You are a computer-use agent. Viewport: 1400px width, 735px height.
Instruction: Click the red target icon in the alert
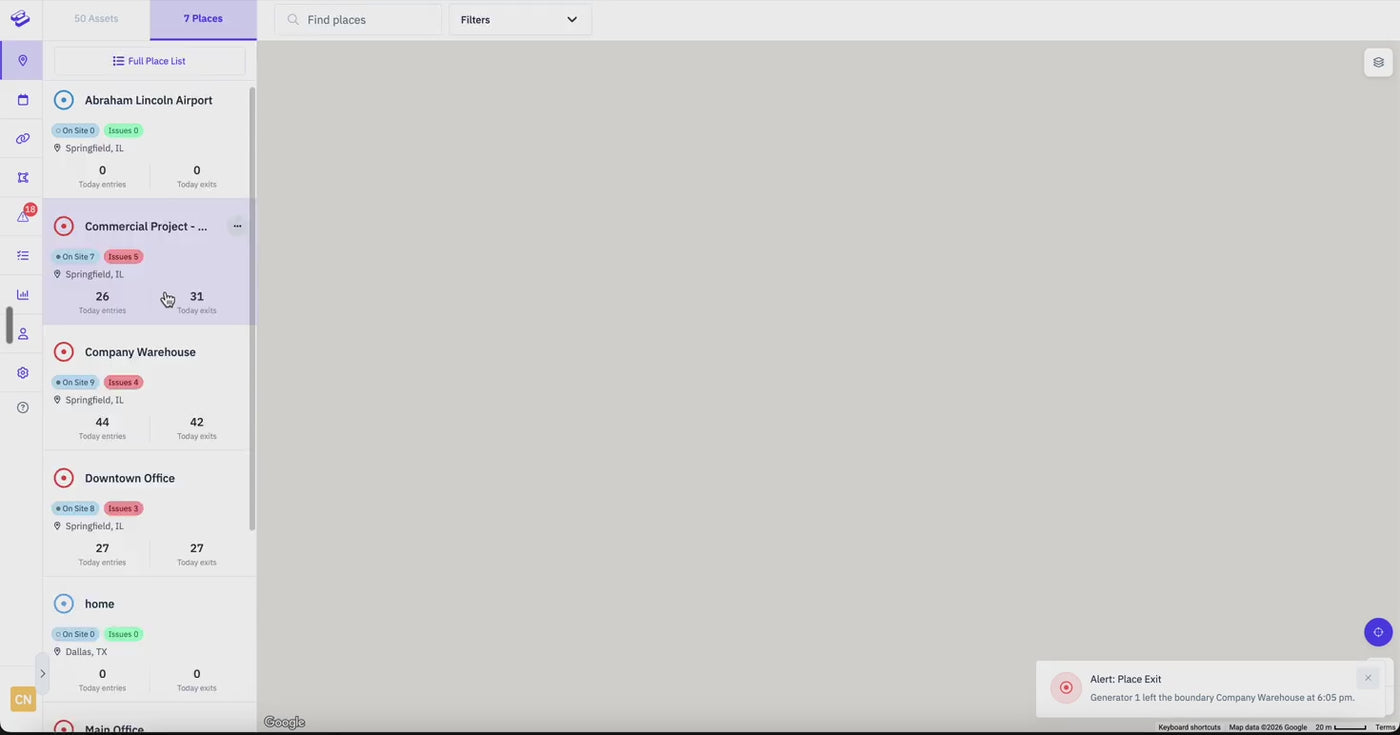(x=1066, y=688)
